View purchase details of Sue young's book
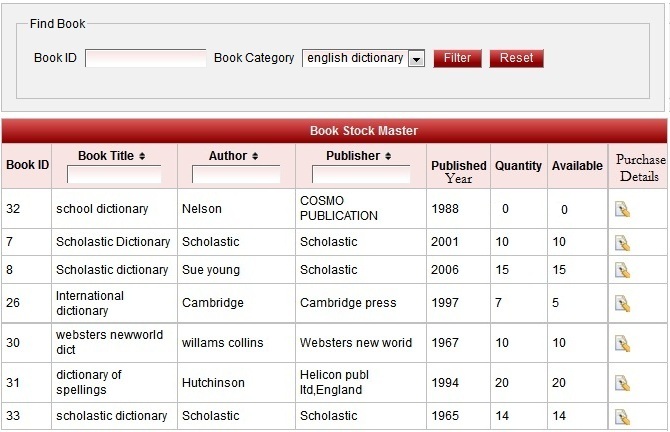The height and width of the screenshot is (432, 670). (x=622, y=270)
